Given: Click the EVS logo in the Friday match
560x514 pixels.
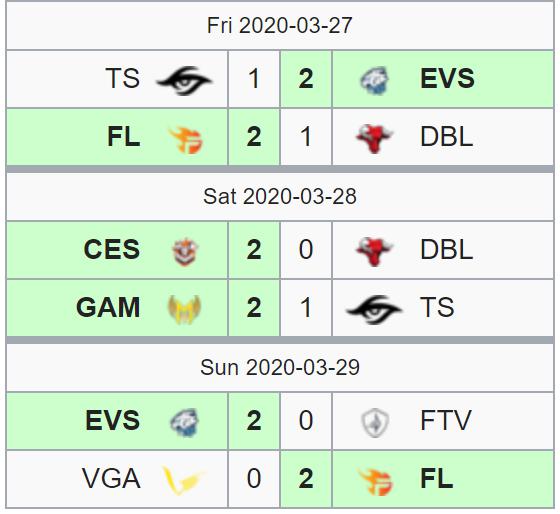Looking at the screenshot, I should pos(375,80).
